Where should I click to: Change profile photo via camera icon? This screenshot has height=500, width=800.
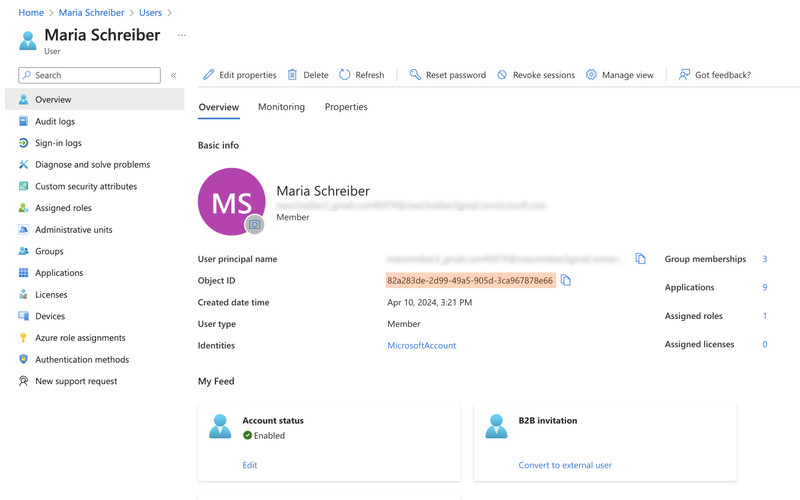click(255, 224)
